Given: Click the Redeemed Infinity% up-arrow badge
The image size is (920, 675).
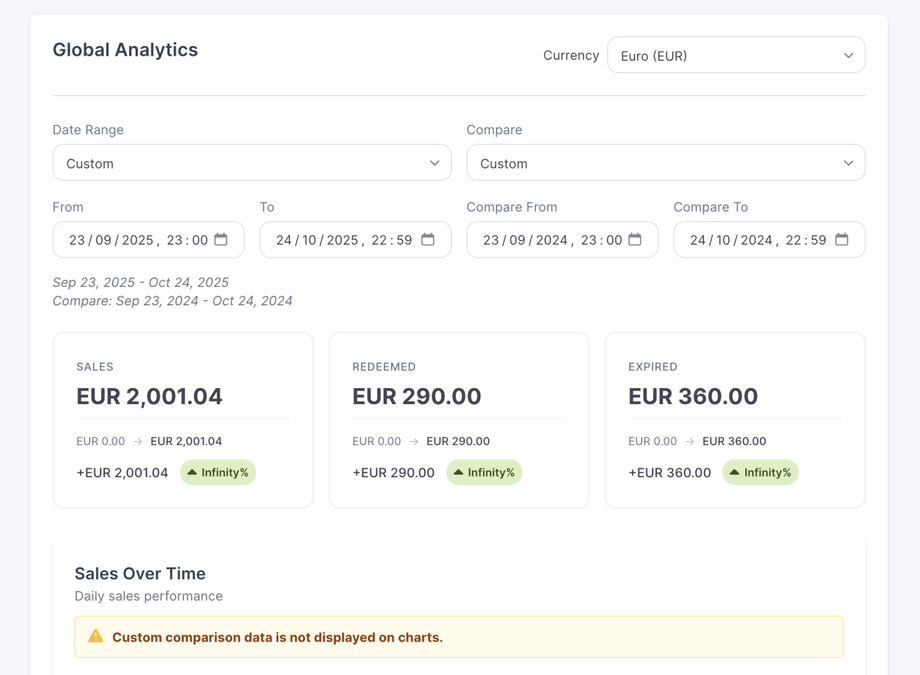Looking at the screenshot, I should click(484, 472).
